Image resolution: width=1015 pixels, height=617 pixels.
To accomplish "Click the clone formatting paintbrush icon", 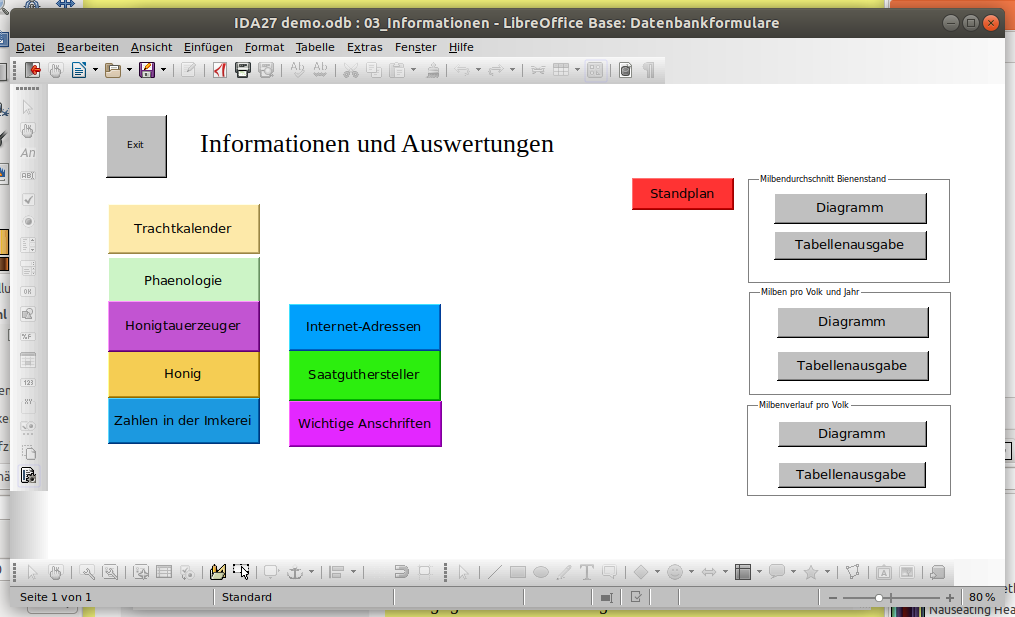I will coord(433,70).
